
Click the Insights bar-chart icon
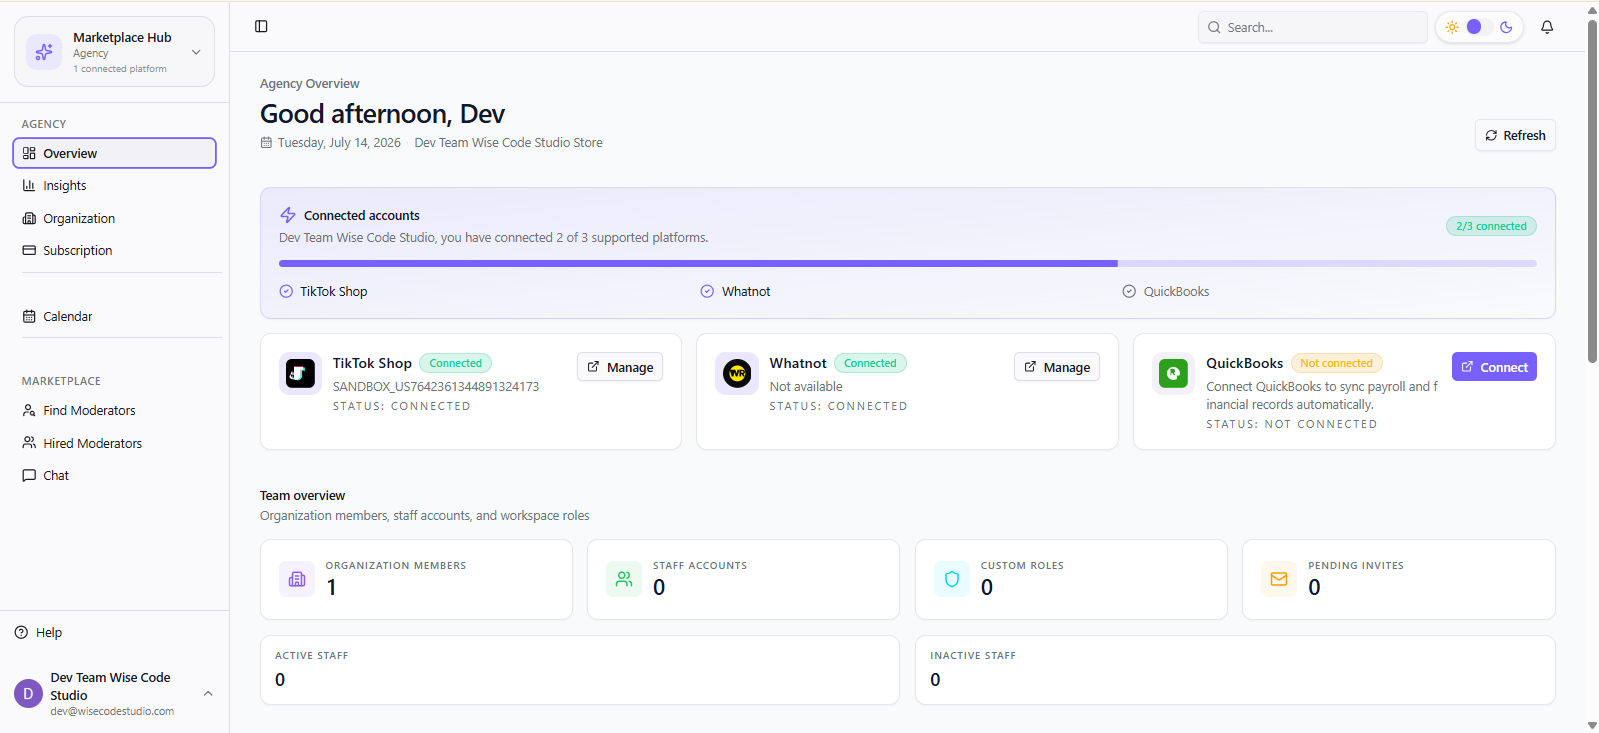tap(29, 185)
